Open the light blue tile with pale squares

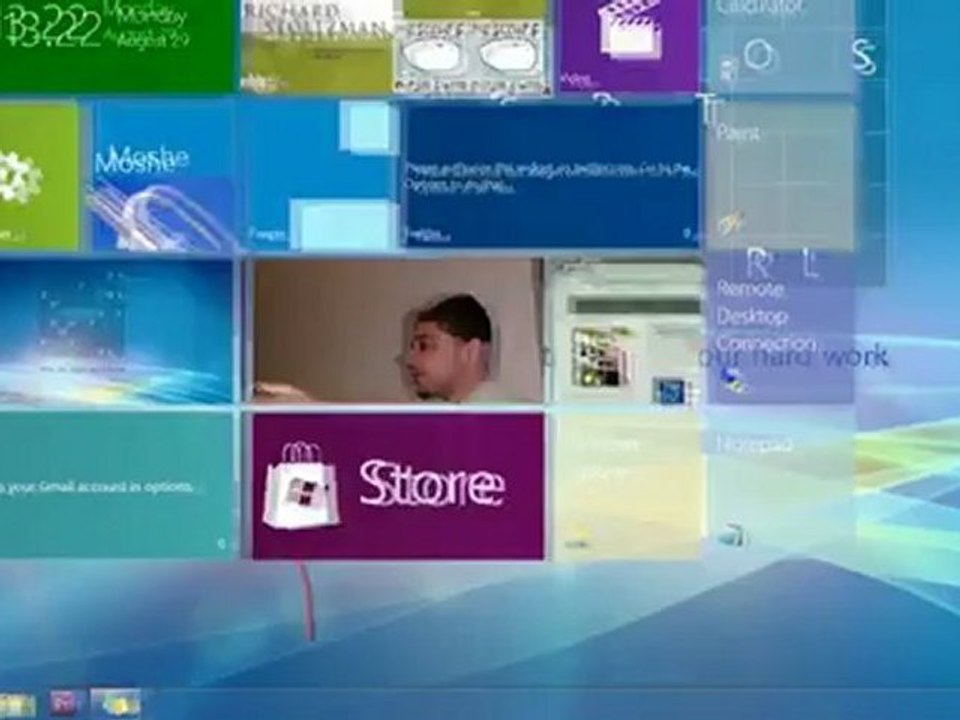click(x=318, y=176)
